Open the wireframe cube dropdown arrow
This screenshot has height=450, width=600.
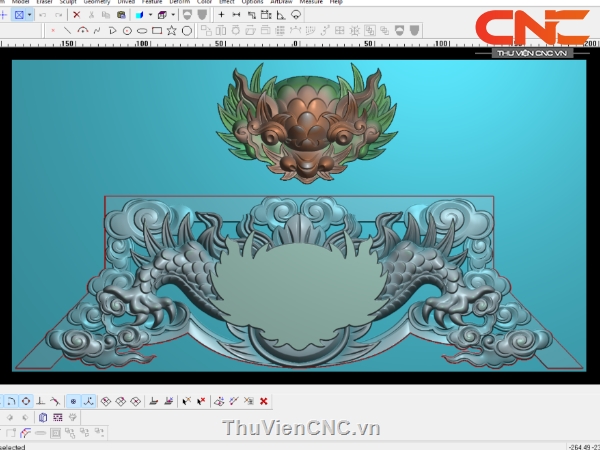173,15
